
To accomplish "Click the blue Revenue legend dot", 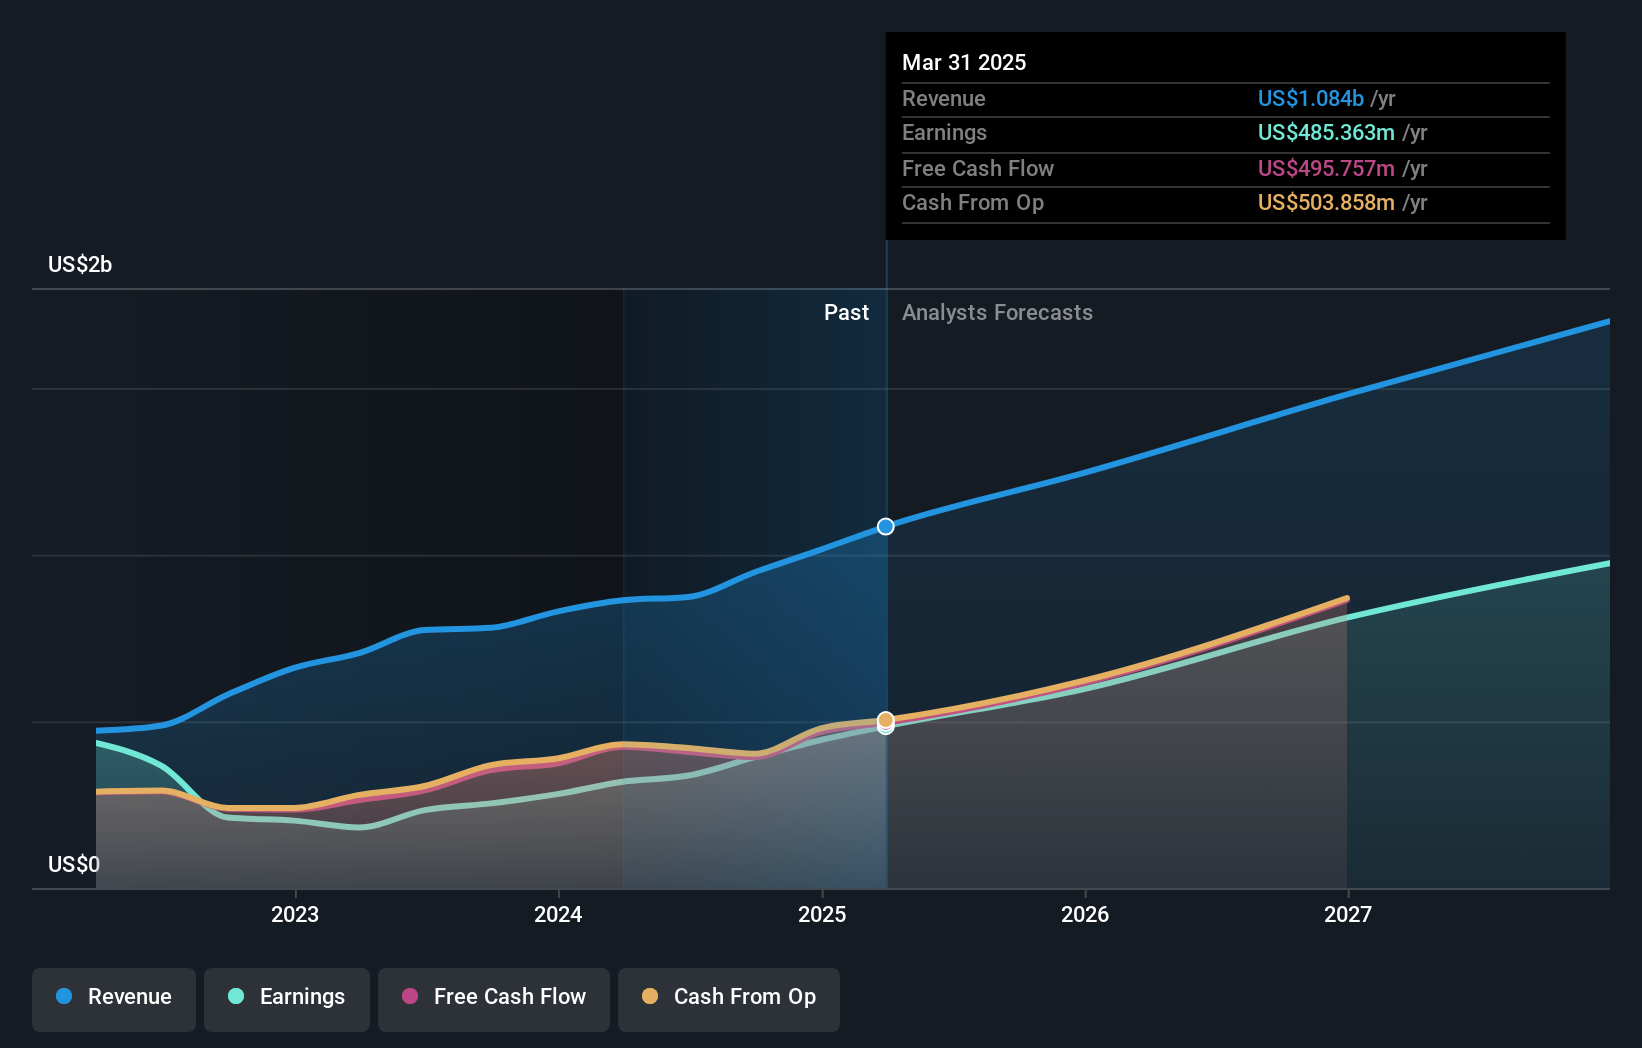I will point(64,996).
